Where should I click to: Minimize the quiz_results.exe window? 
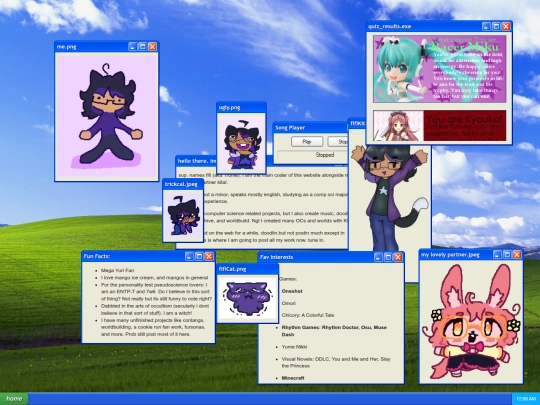point(486,26)
